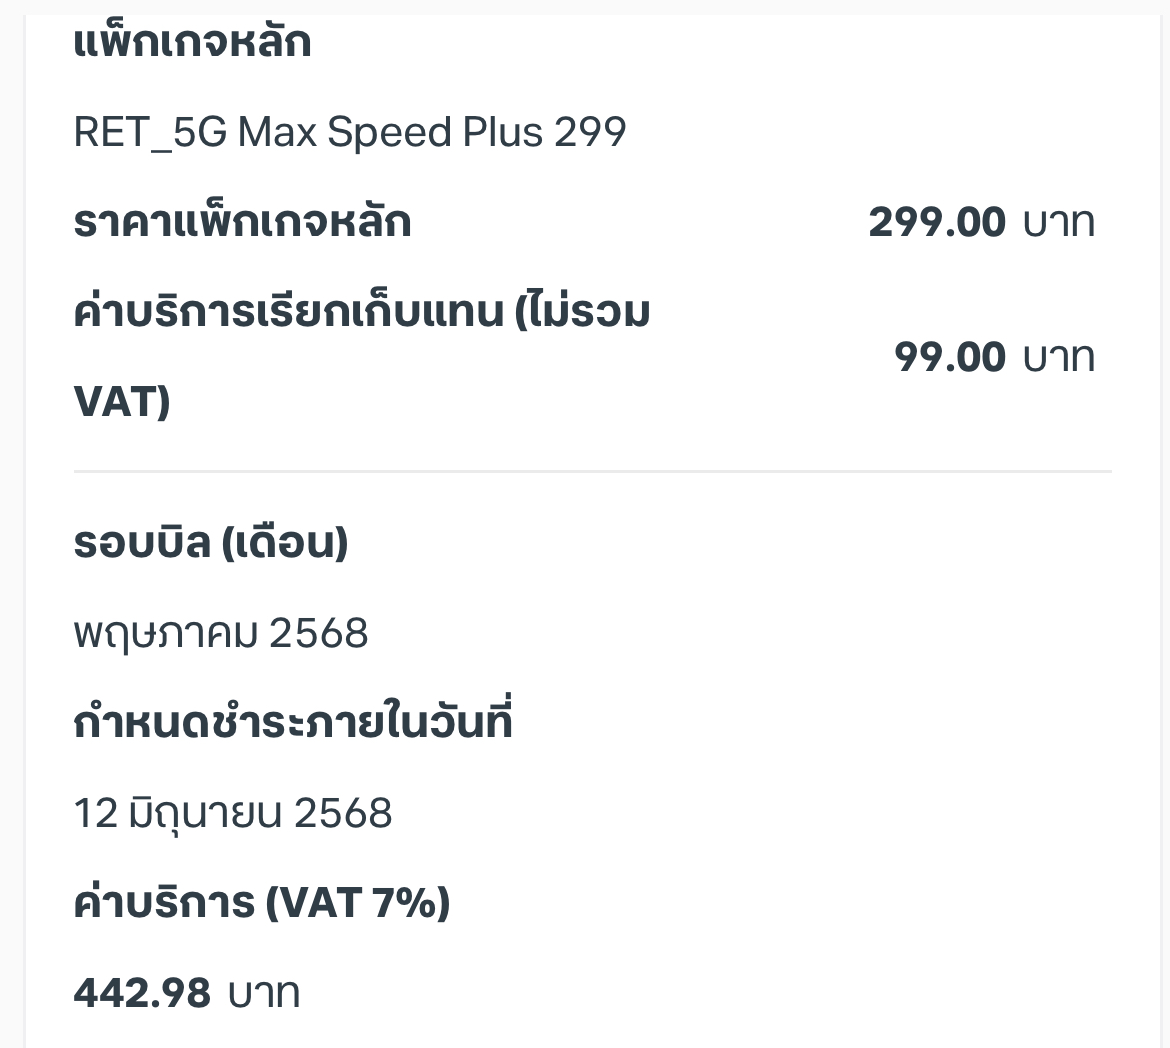Click the ราคาแพ็กเกจหลัก label
The height and width of the screenshot is (1048, 1170).
(x=242, y=222)
